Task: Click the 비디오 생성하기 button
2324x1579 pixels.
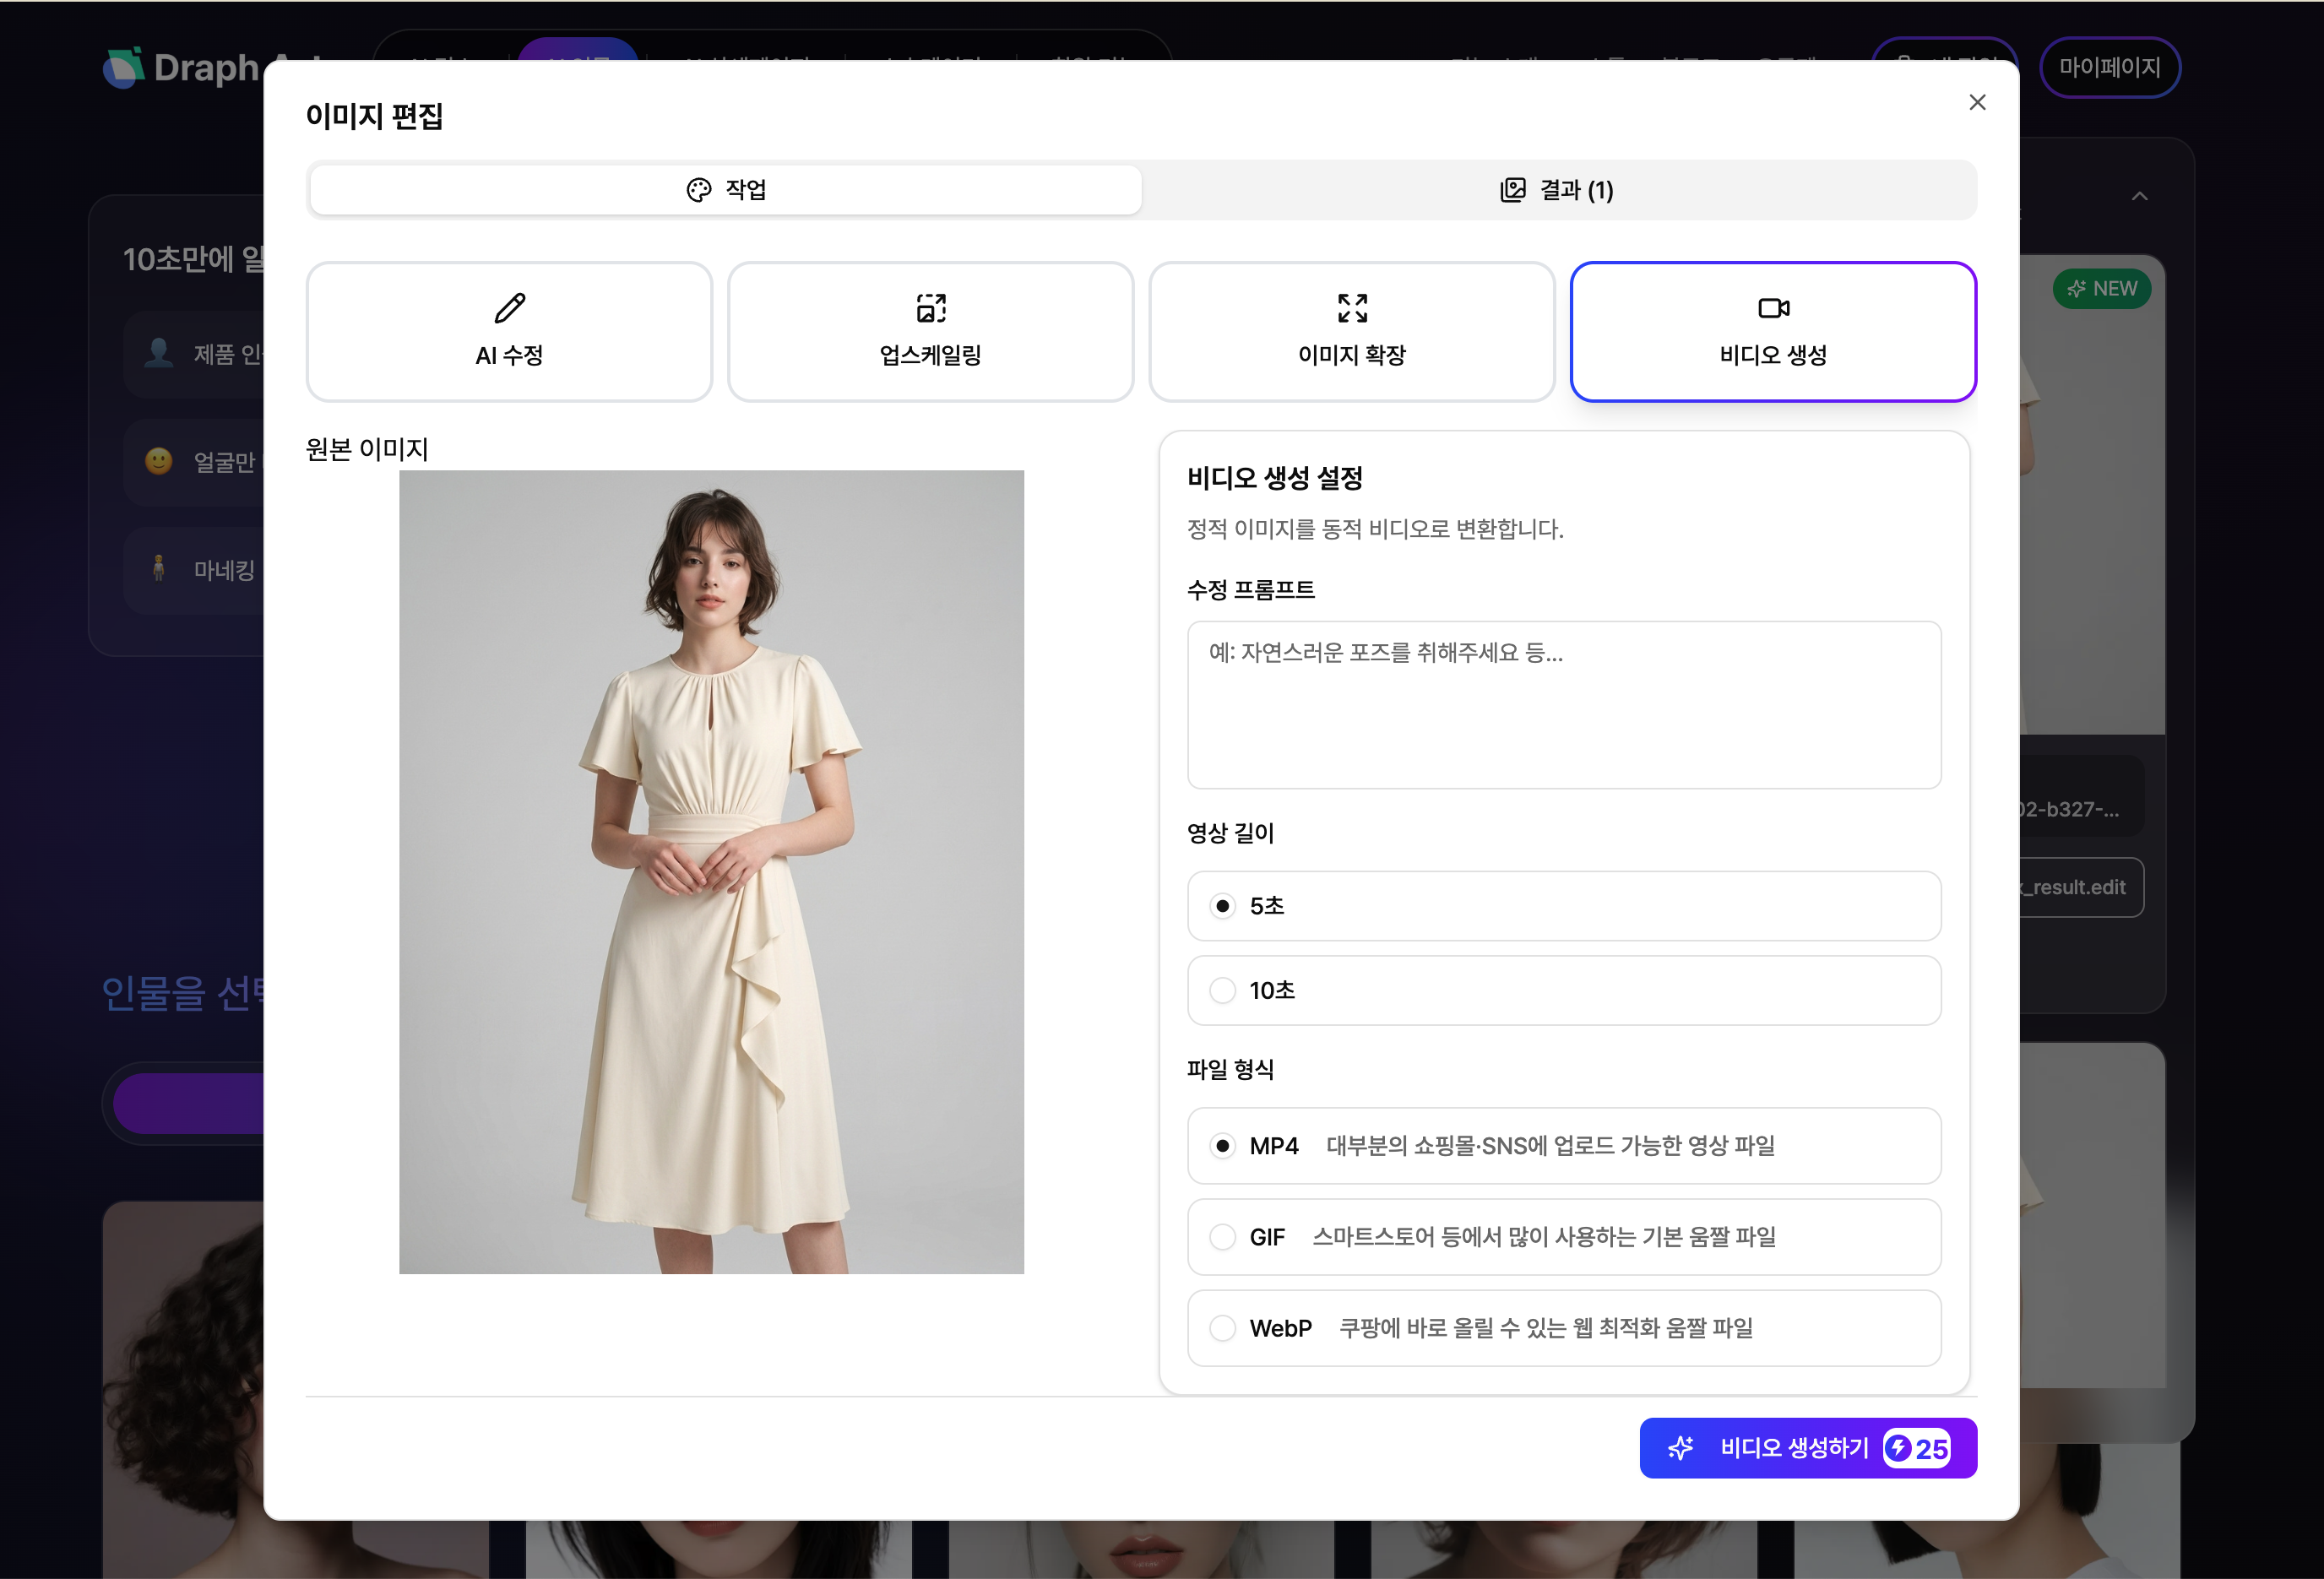Action: pos(1807,1448)
